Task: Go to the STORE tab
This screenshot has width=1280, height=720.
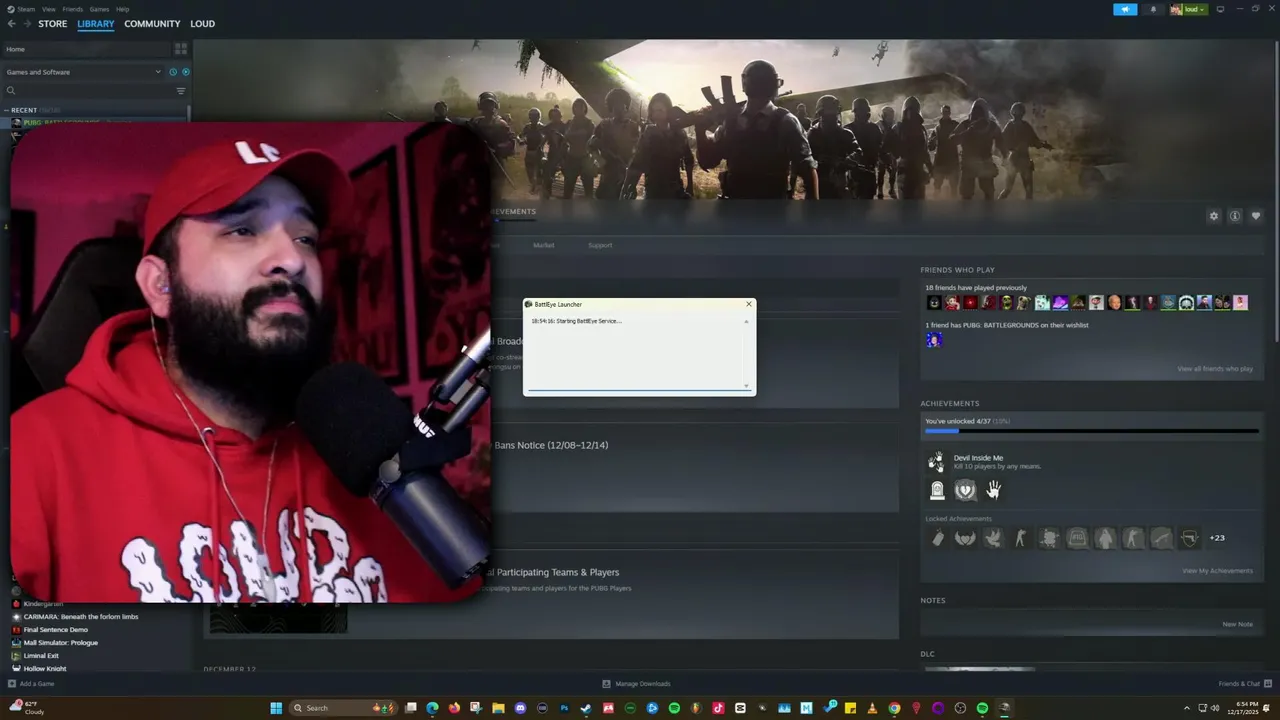Action: [x=53, y=24]
